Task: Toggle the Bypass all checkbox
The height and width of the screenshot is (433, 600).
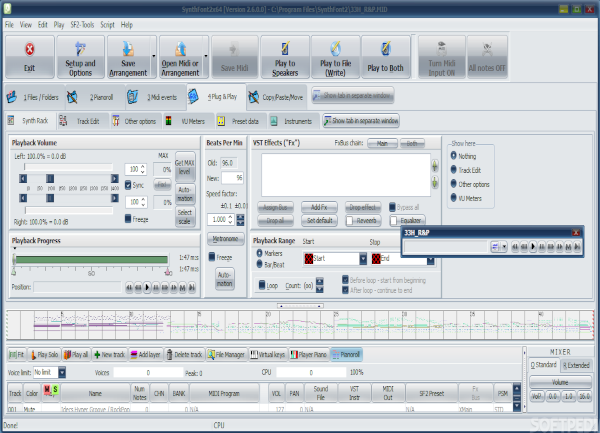Action: click(x=392, y=207)
